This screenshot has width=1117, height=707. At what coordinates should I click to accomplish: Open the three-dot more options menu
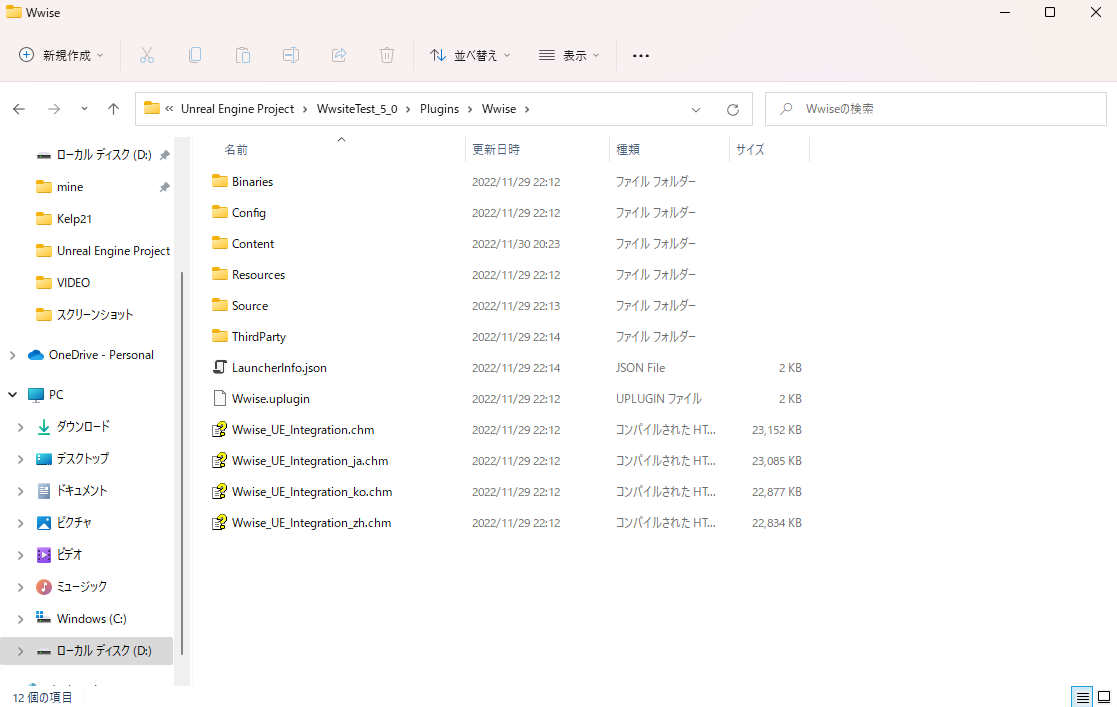click(x=640, y=56)
